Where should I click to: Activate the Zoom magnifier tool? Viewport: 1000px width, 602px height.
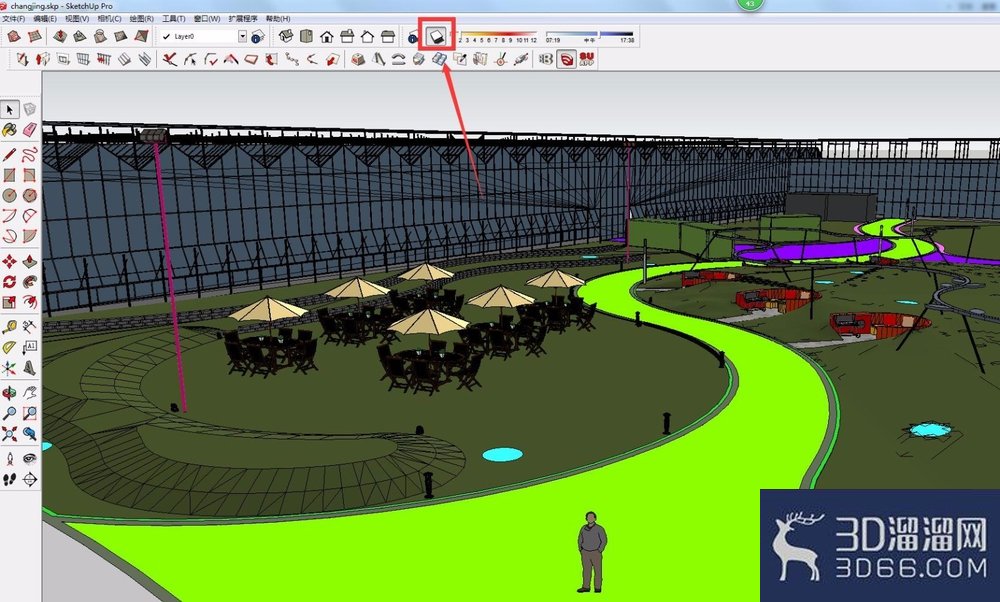pos(10,413)
